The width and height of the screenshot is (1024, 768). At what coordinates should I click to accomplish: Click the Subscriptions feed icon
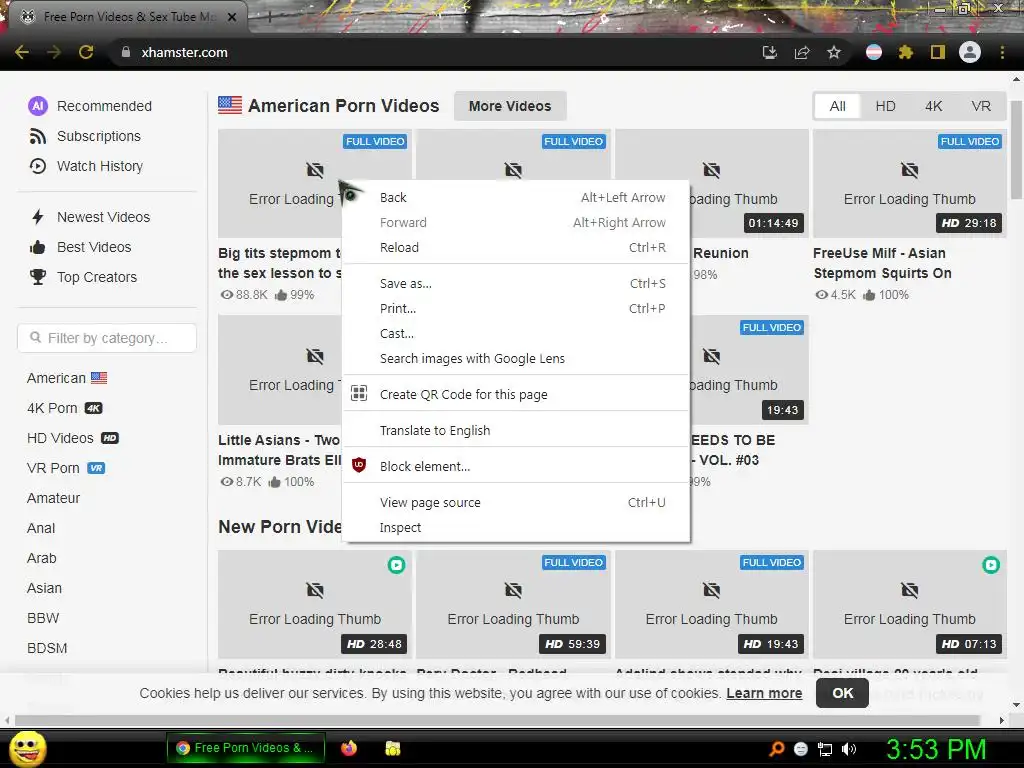[38, 136]
